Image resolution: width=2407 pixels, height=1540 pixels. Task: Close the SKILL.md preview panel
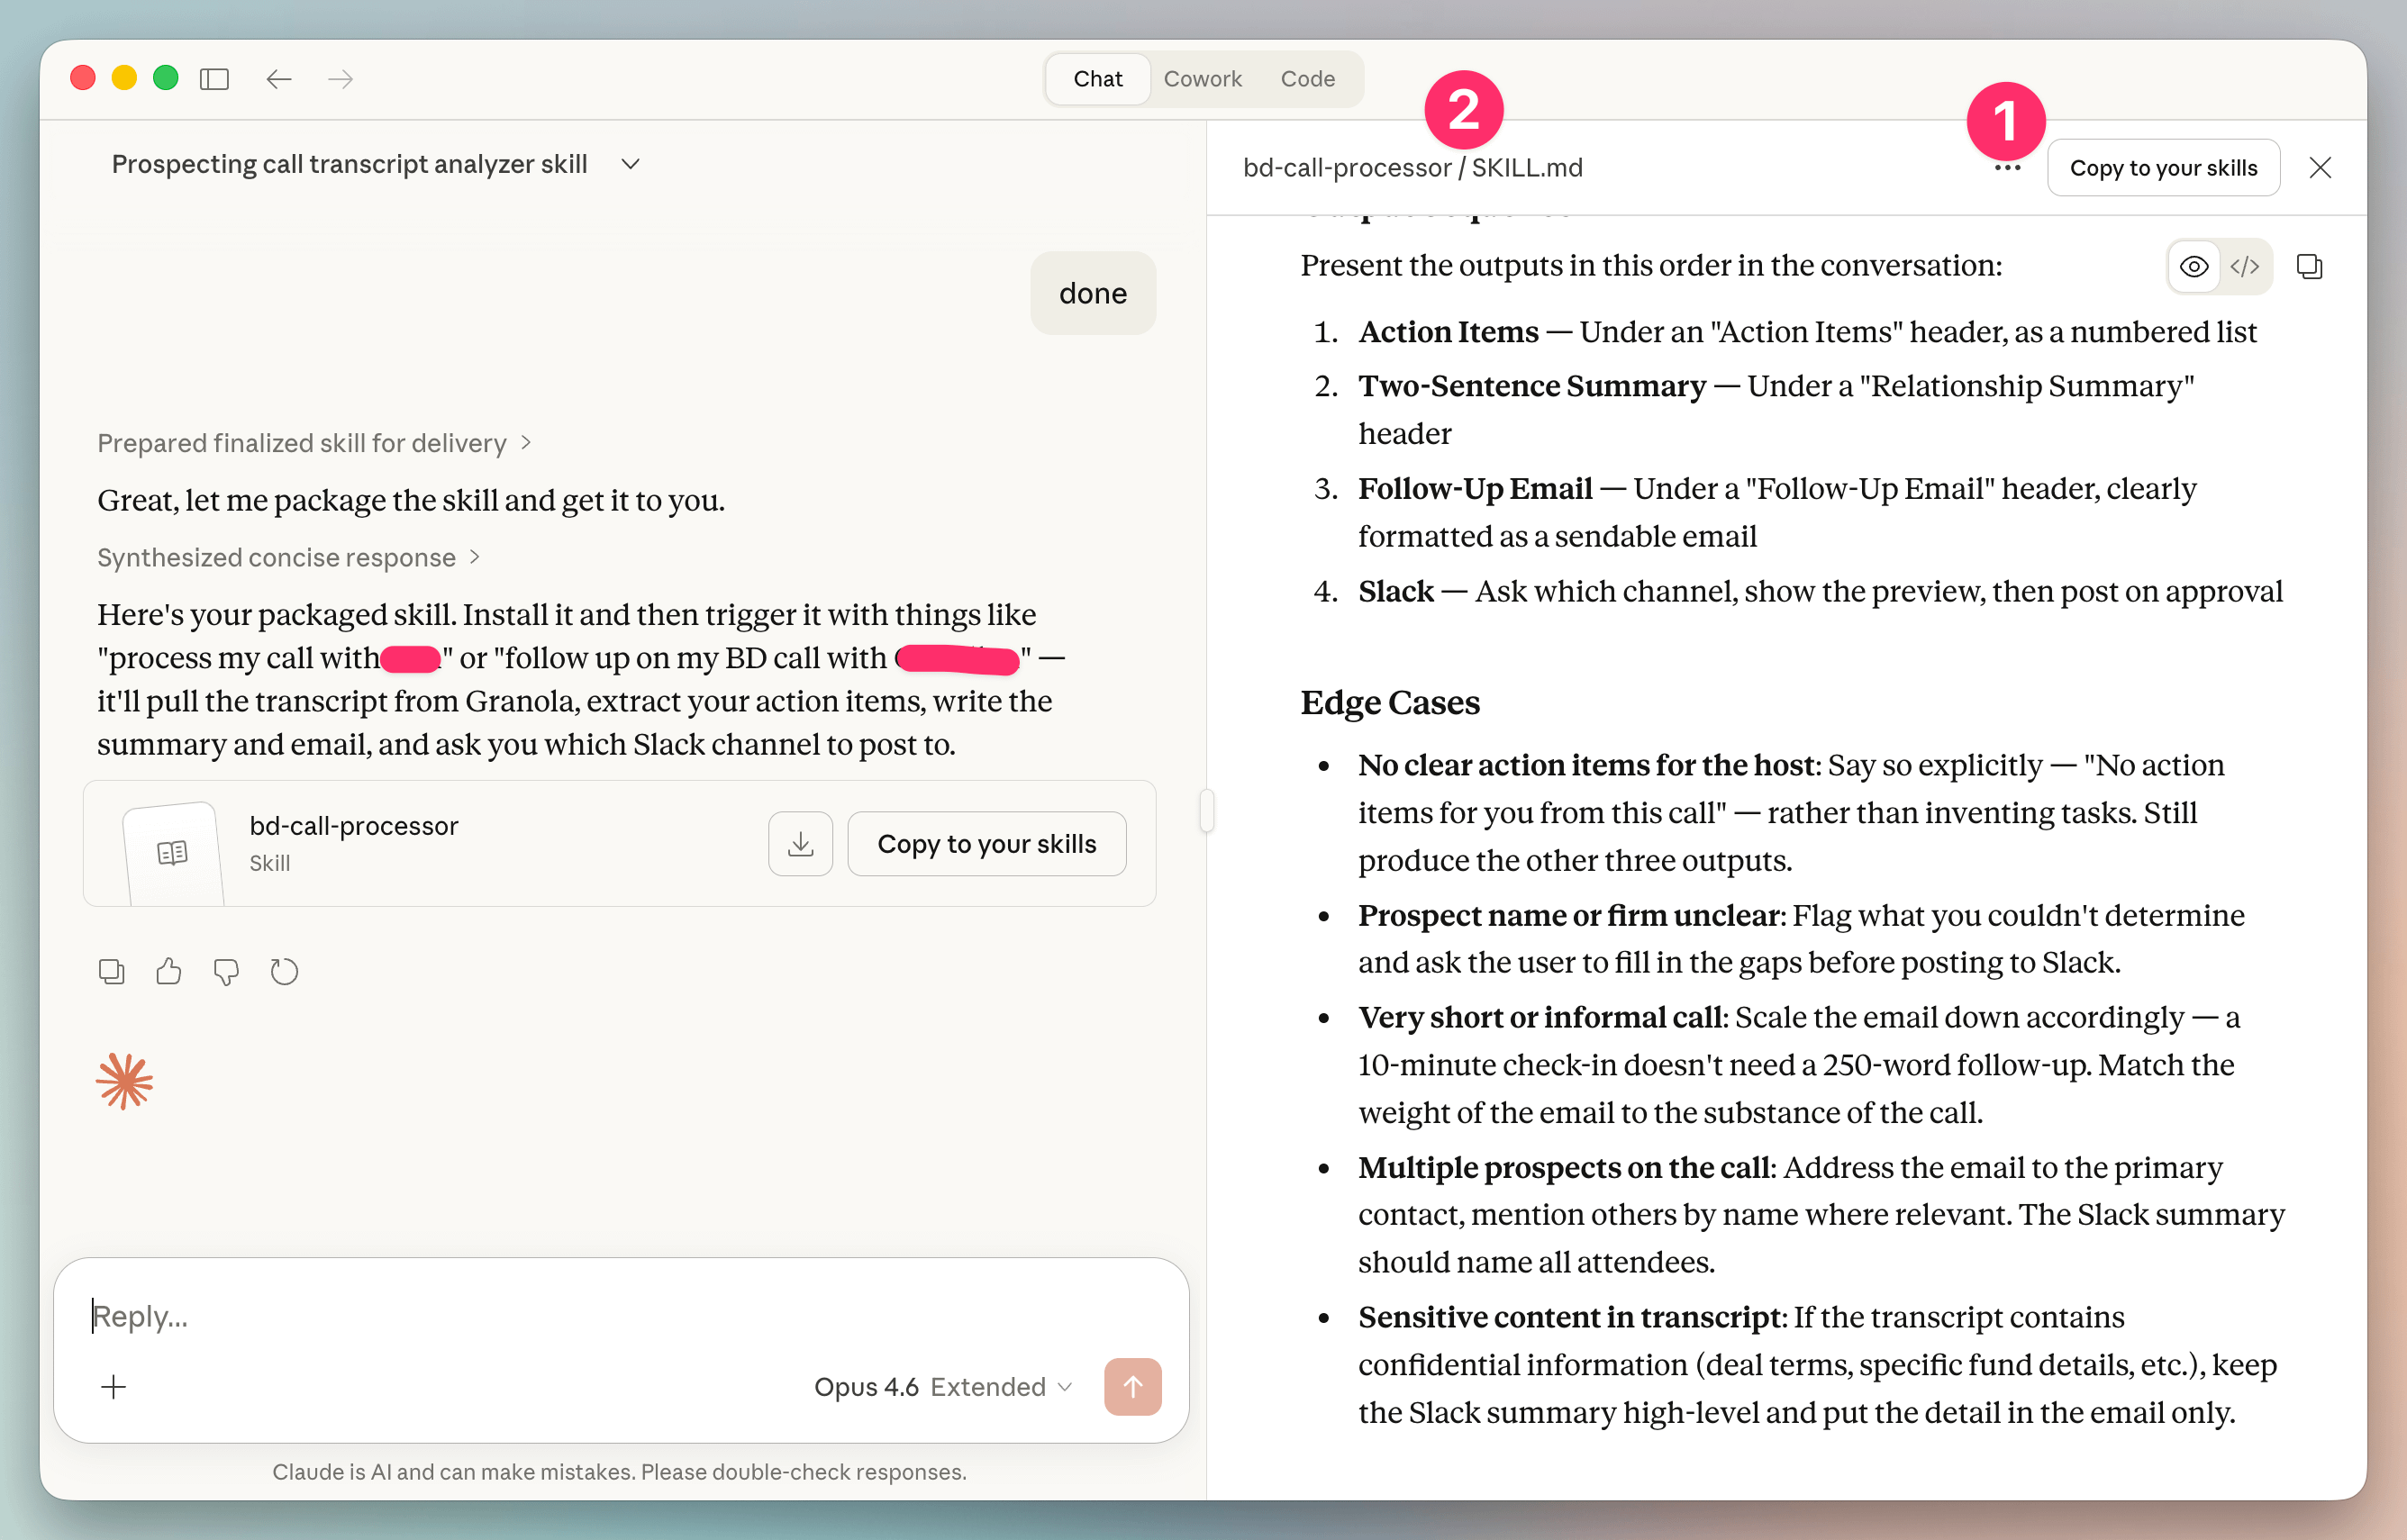point(2321,168)
